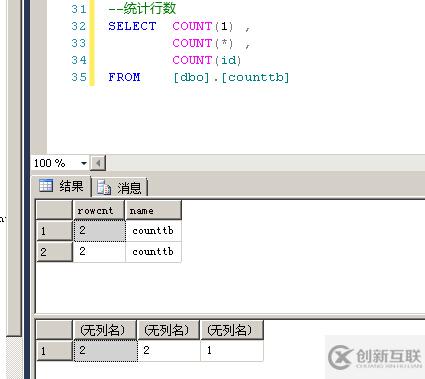Select the first (无列名) column header
Image resolution: width=425 pixels, height=379 pixels.
click(x=105, y=330)
